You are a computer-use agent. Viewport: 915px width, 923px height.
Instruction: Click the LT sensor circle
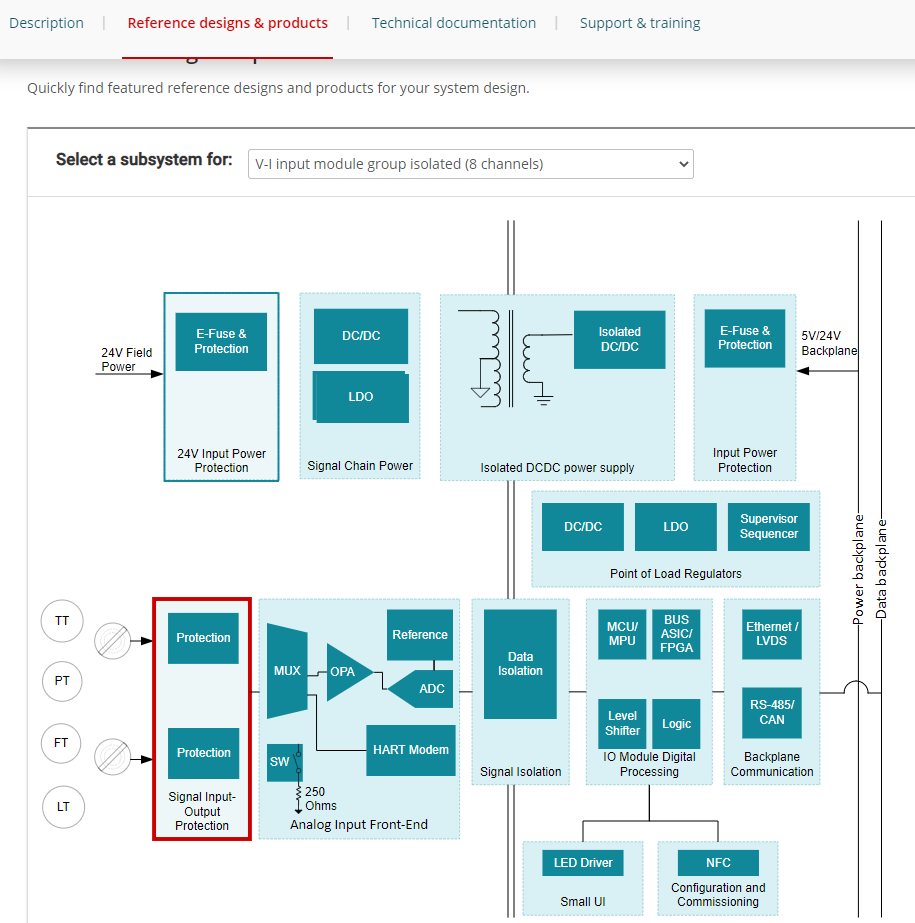[63, 807]
